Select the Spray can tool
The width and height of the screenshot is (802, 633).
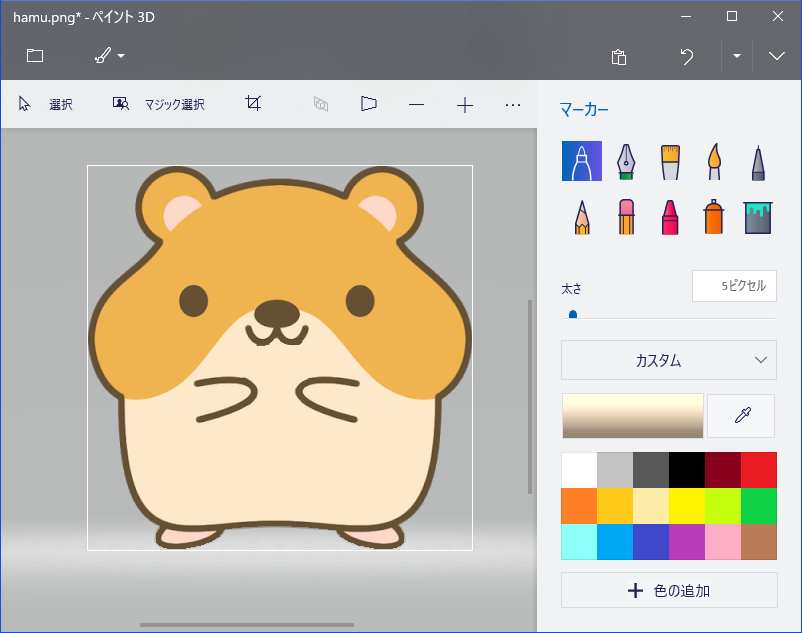[x=714, y=217]
